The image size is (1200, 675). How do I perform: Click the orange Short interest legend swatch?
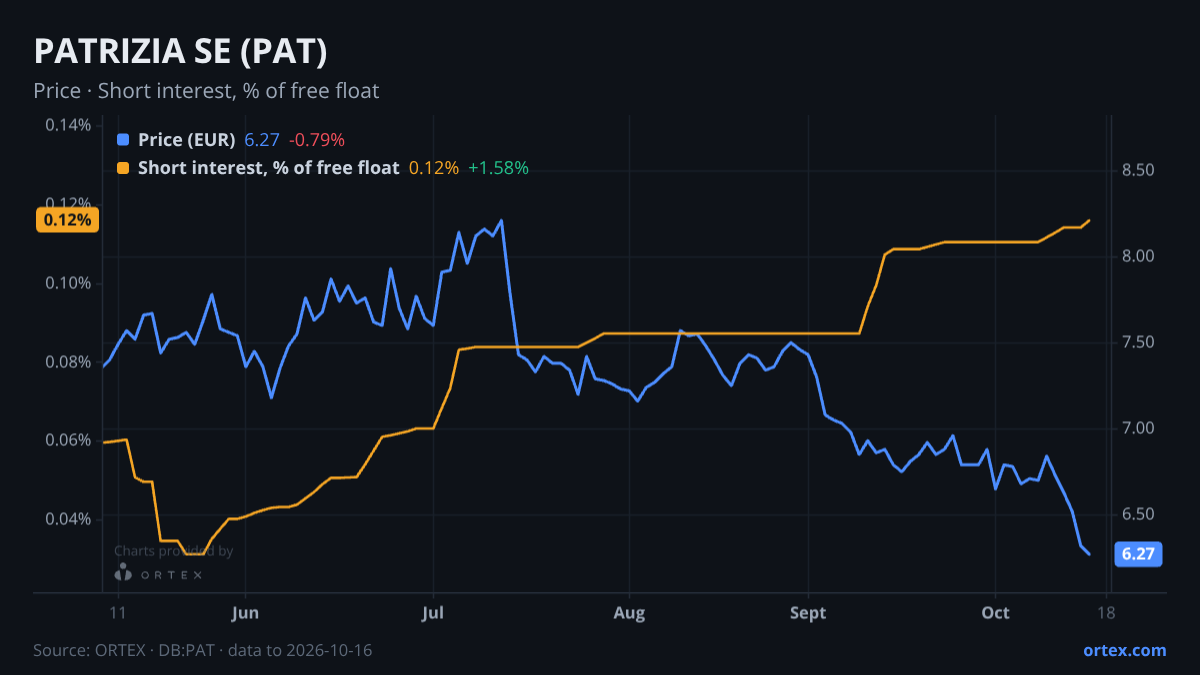tap(123, 168)
